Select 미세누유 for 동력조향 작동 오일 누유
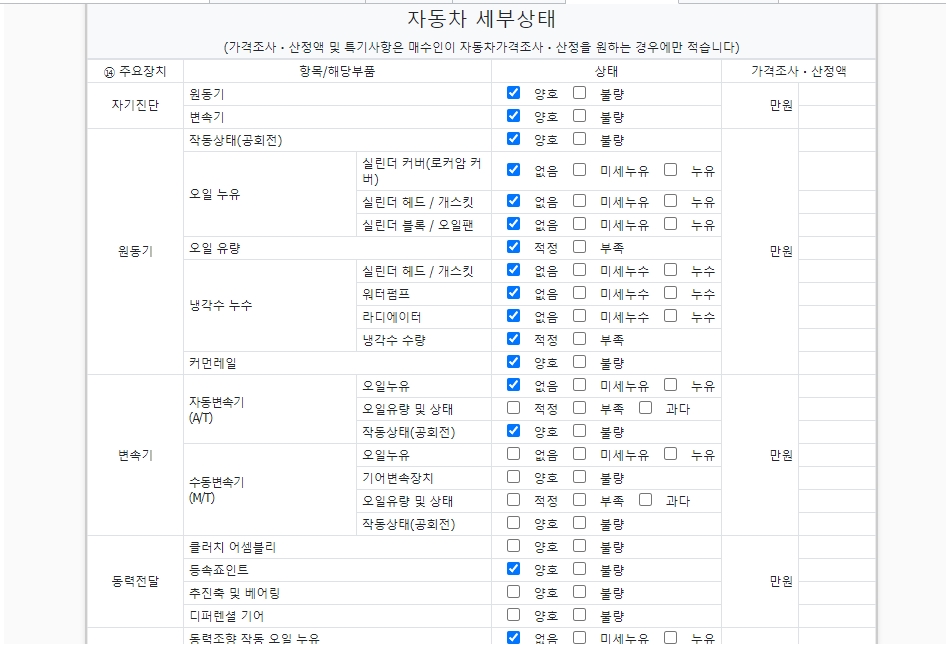Viewport: 946px width, 645px height. pyautogui.click(x=579, y=637)
